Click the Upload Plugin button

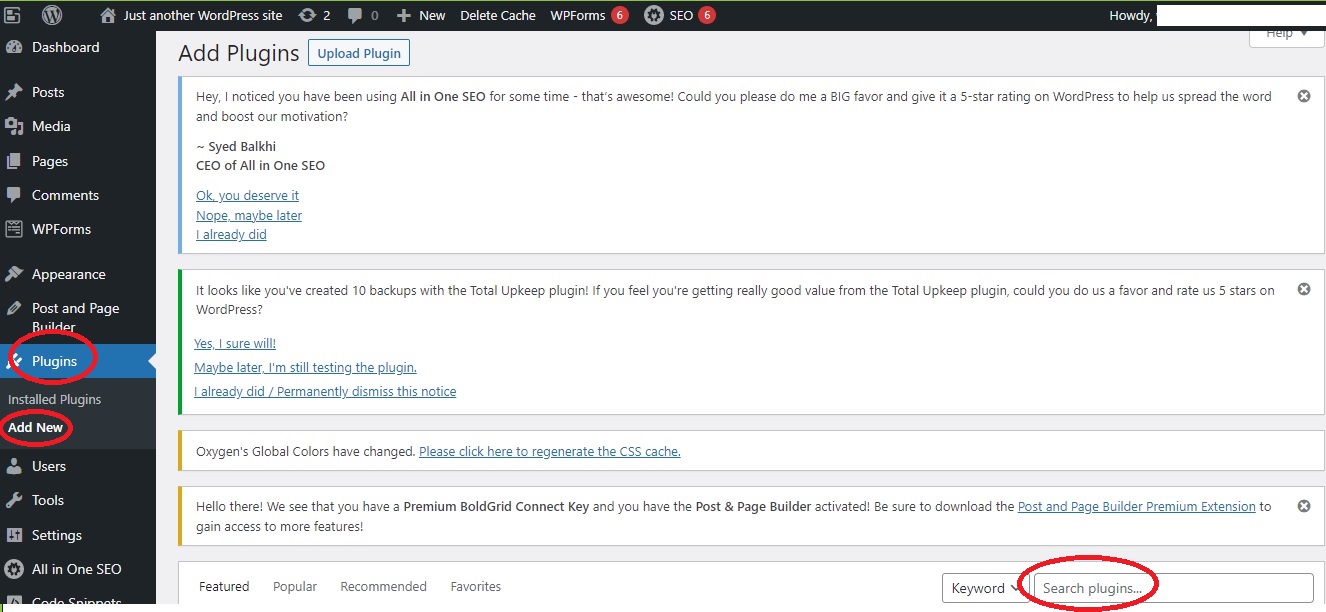pyautogui.click(x=359, y=53)
